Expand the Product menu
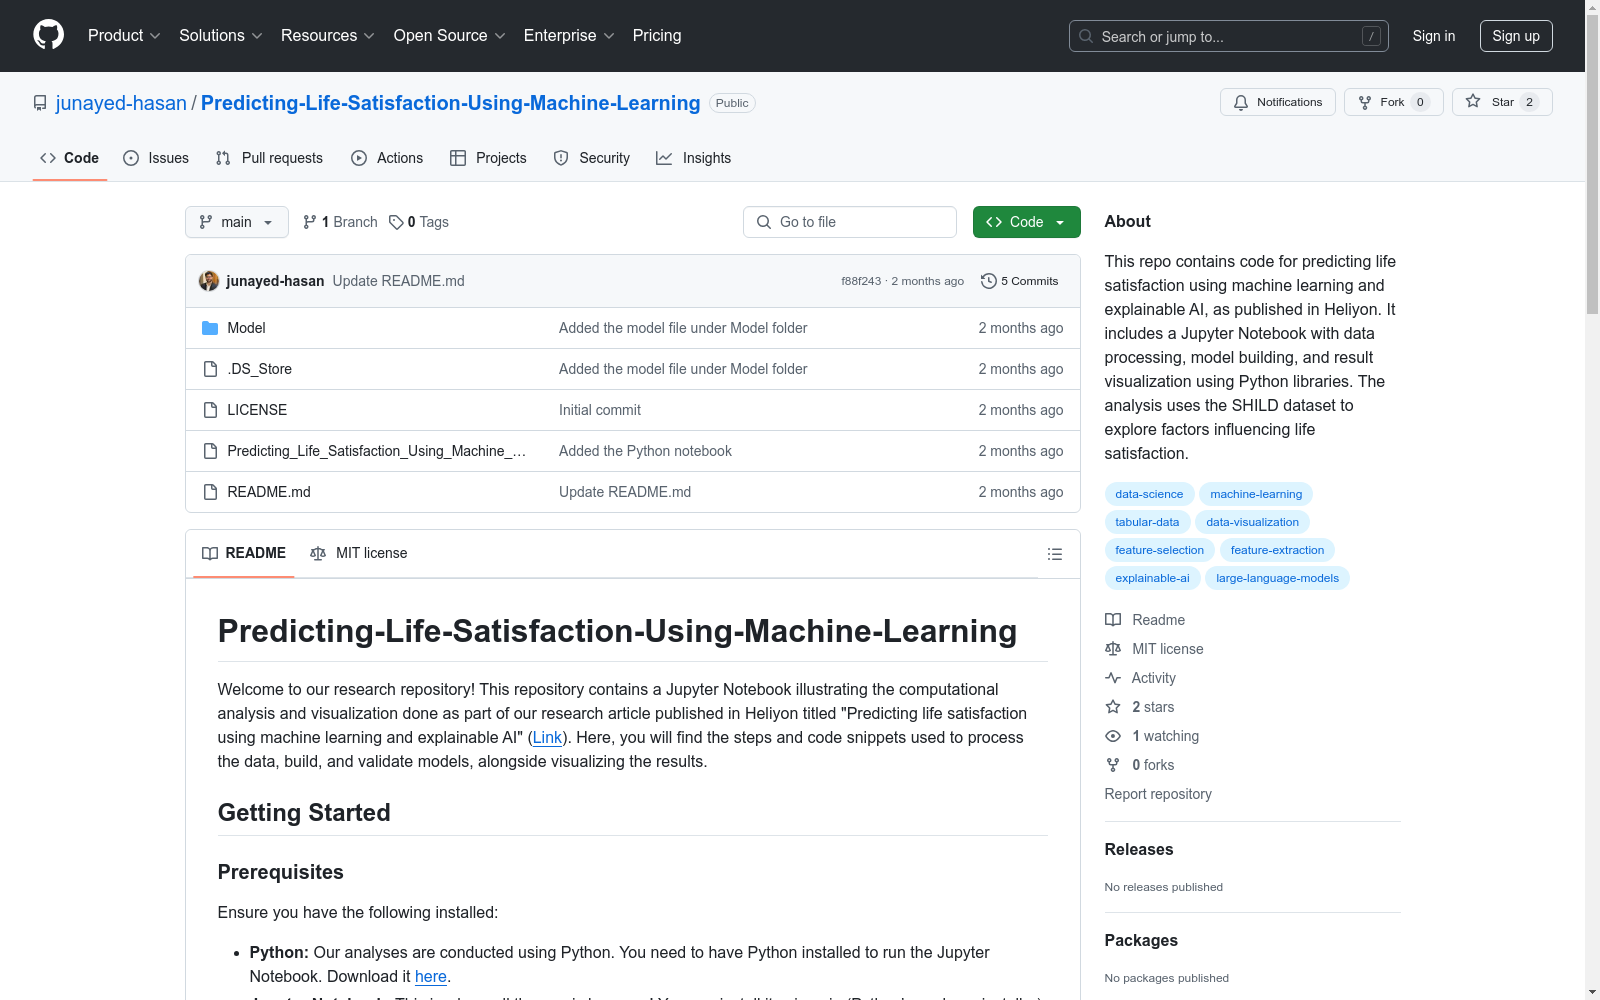 (124, 36)
